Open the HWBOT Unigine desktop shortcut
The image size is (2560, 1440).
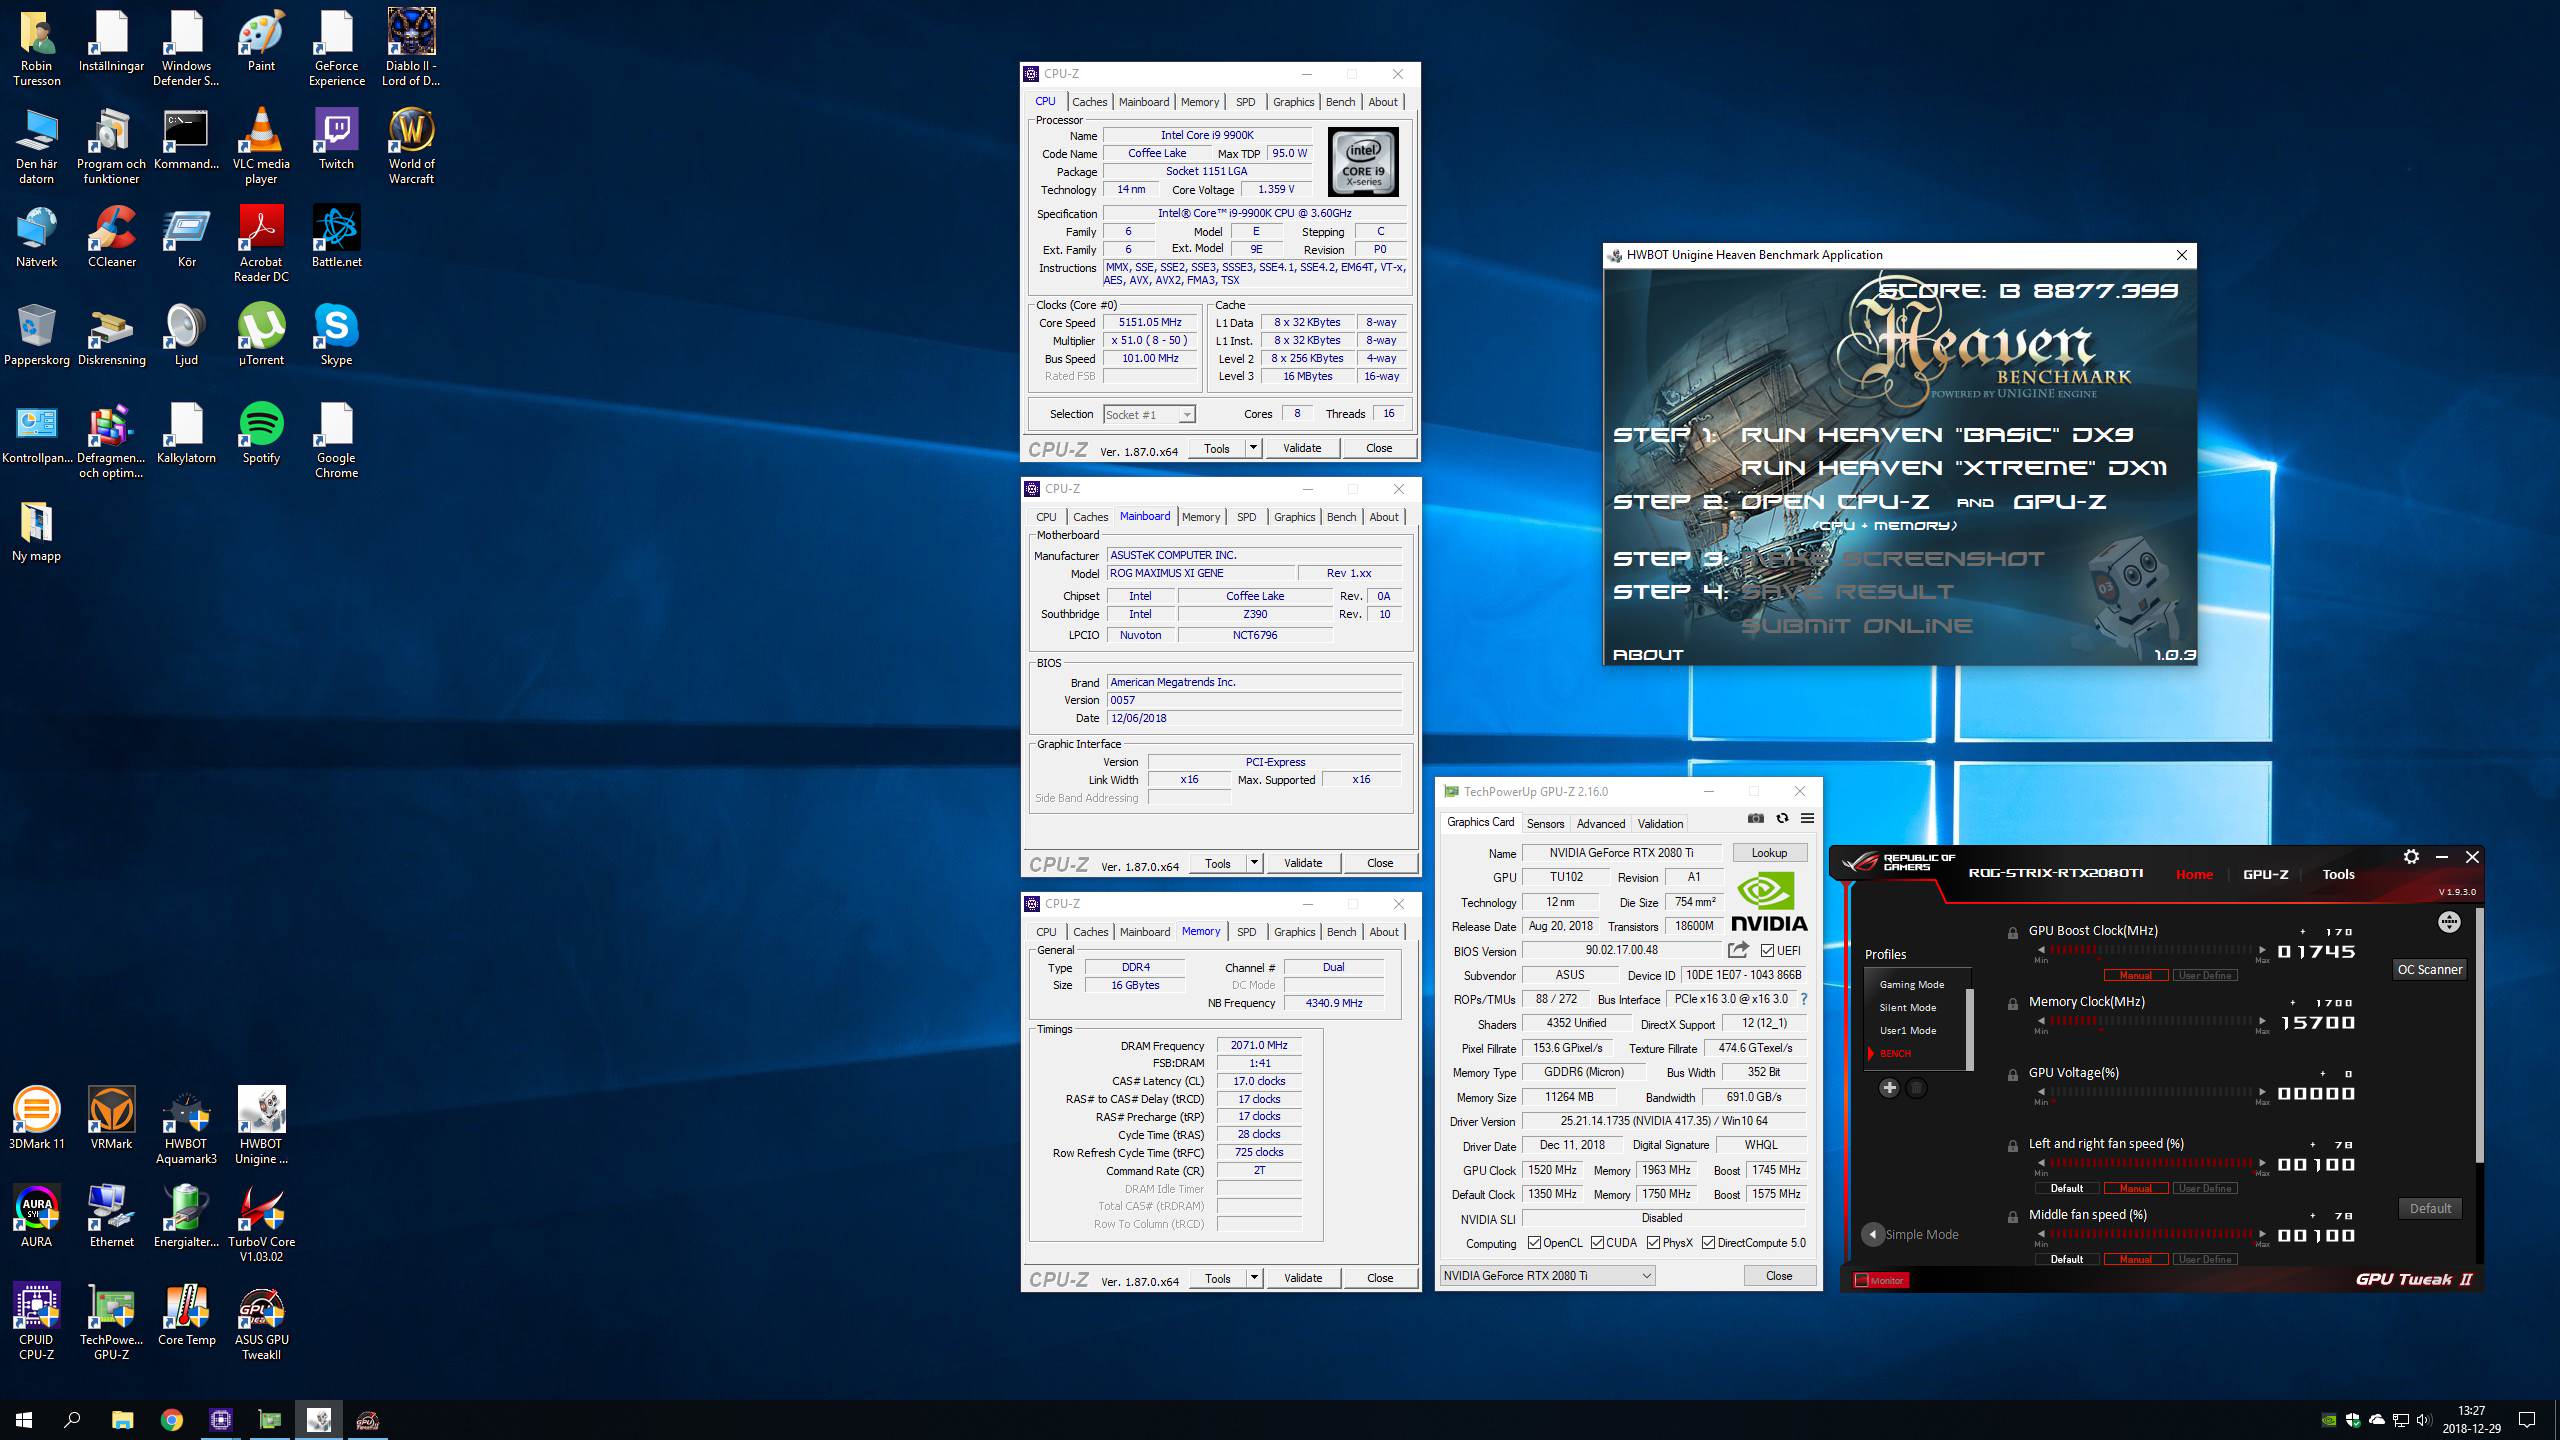[261, 1126]
